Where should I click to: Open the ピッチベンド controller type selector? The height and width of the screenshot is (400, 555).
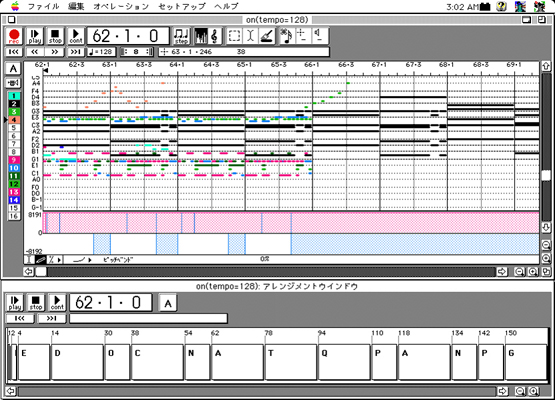tap(118, 260)
